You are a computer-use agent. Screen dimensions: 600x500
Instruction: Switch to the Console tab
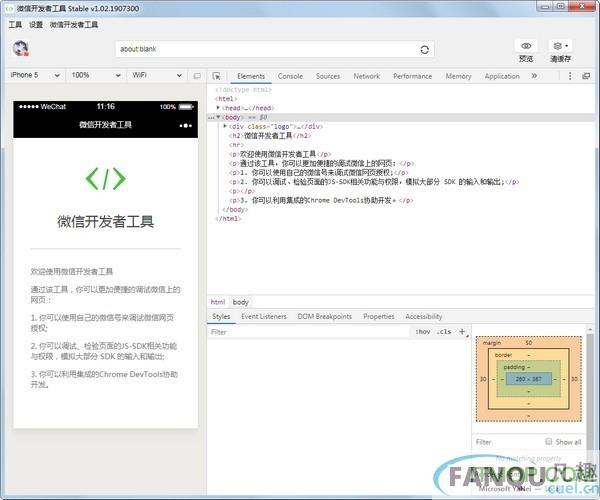coord(290,76)
